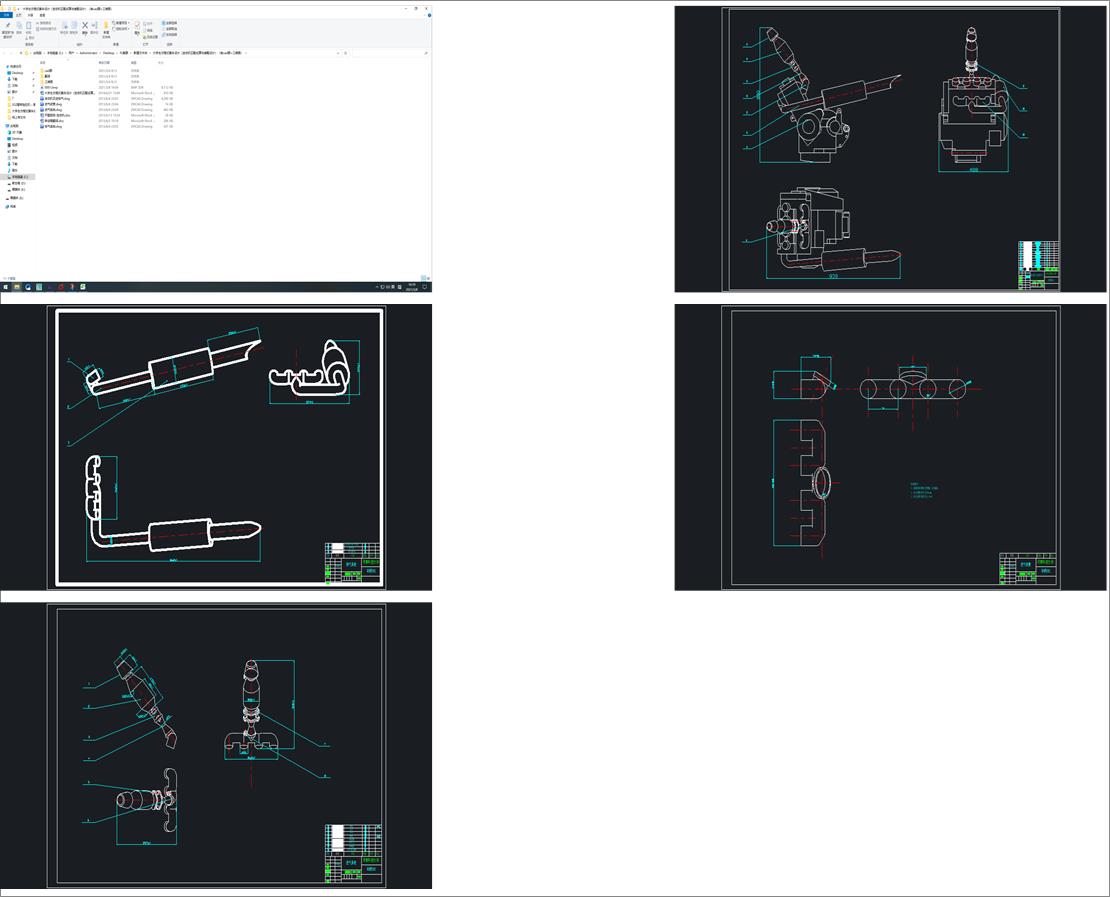This screenshot has width=1110, height=897.
Task: Sort by the Name column header
Action: pos(43,63)
